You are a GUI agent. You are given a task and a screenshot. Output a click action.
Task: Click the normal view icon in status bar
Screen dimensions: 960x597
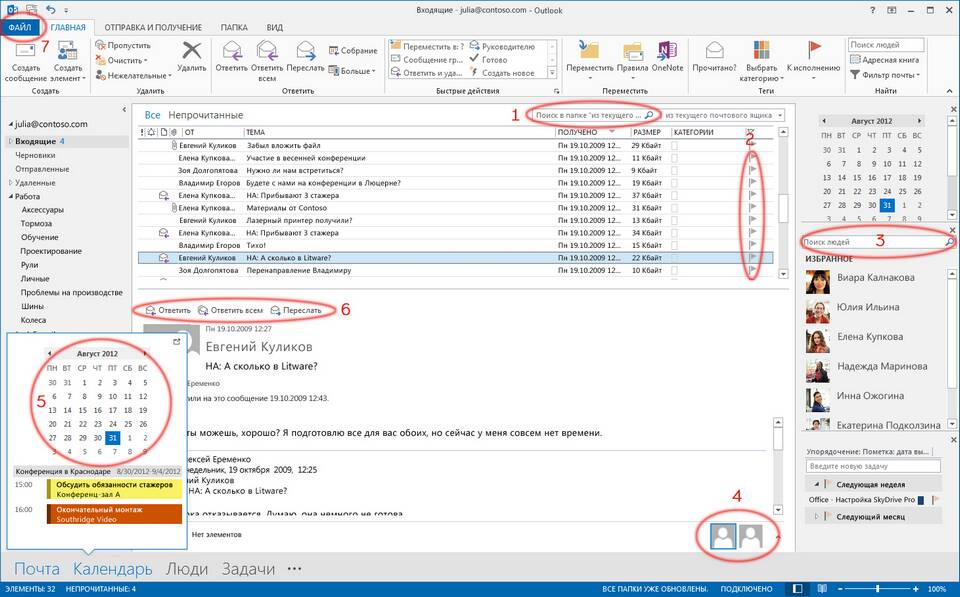(798, 589)
